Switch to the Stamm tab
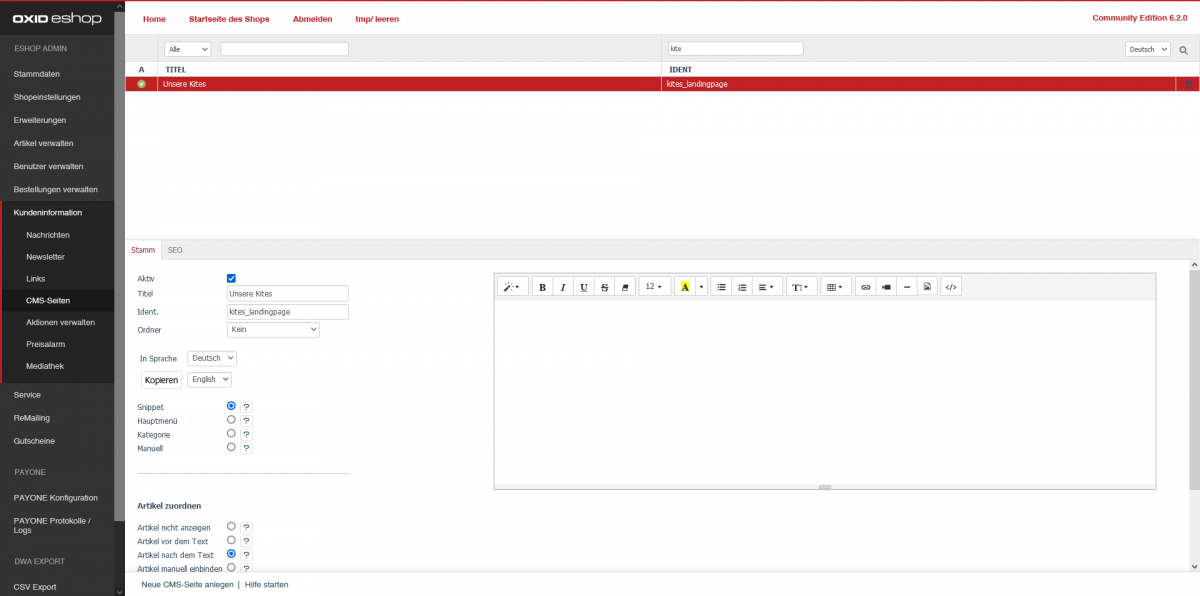This screenshot has height=596, width=1200. click(143, 250)
